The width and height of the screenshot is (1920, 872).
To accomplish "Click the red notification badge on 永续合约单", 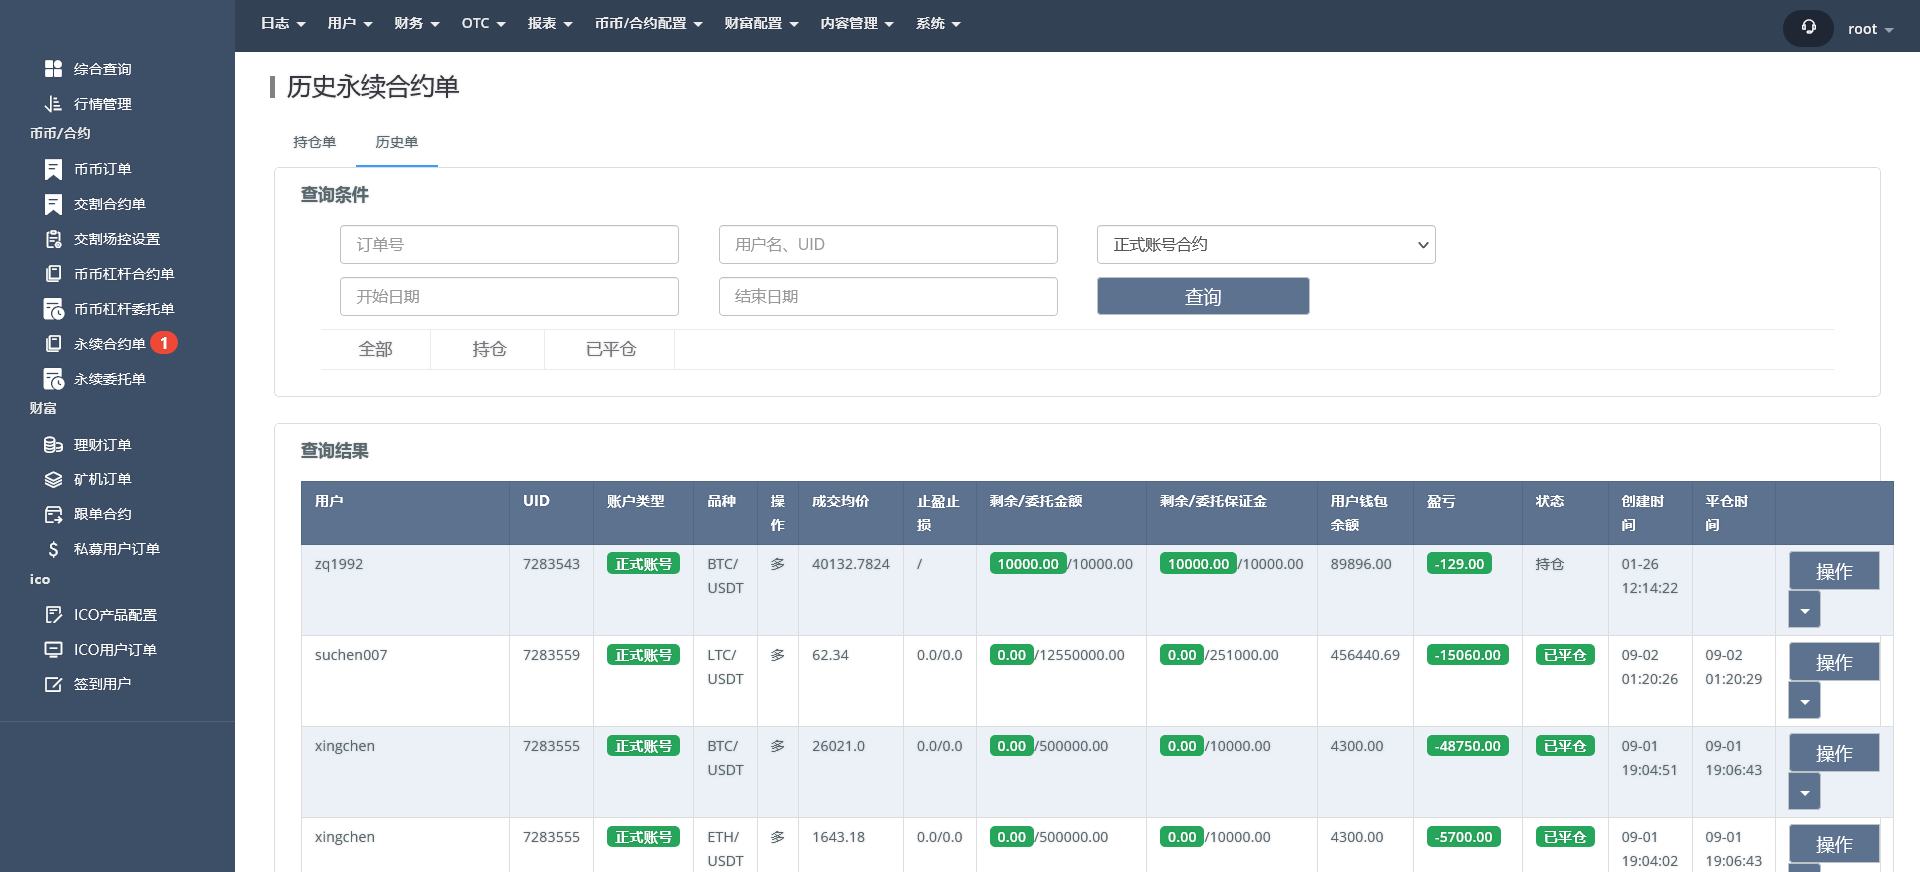I will tap(164, 343).
